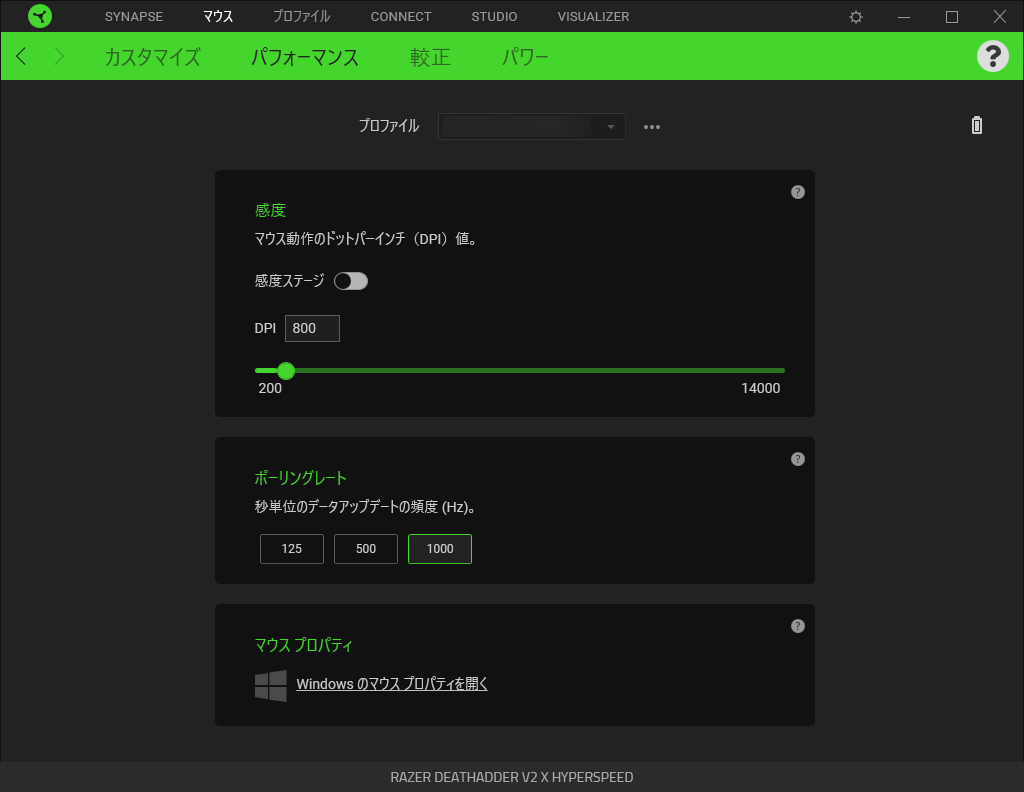Close the Synapse window
Viewport: 1024px width, 792px height.
(x=999, y=16)
